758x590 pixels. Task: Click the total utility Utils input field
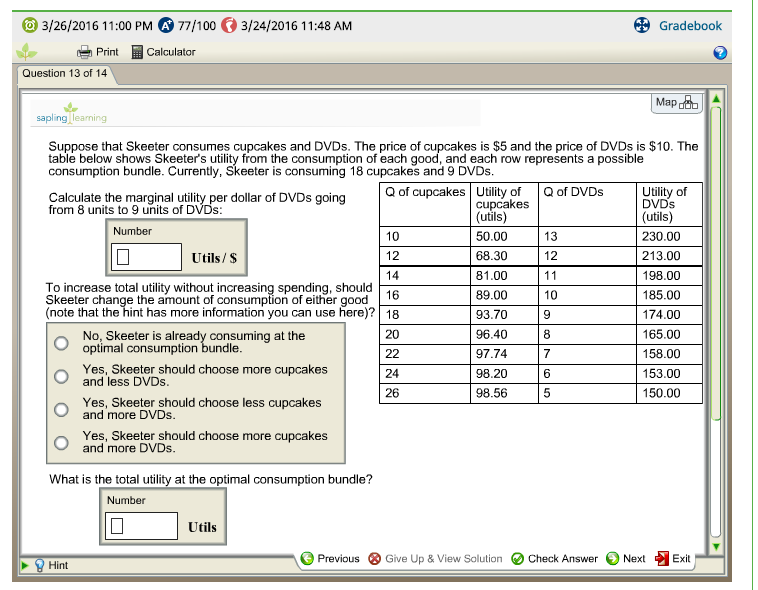[x=142, y=526]
